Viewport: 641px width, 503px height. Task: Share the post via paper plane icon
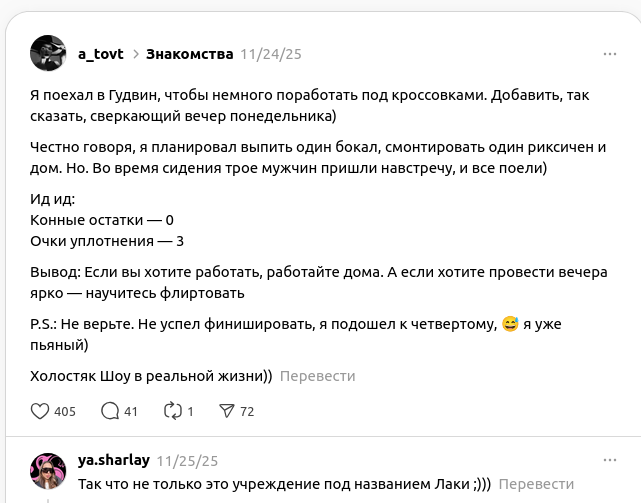[x=226, y=411]
